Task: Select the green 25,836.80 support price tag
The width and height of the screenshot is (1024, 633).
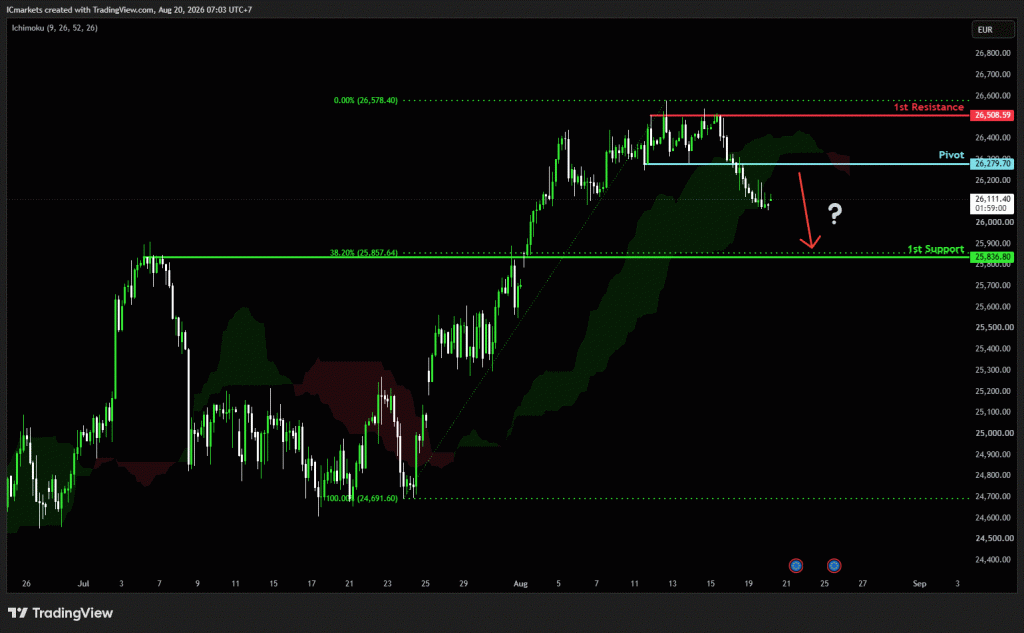Action: click(x=992, y=257)
